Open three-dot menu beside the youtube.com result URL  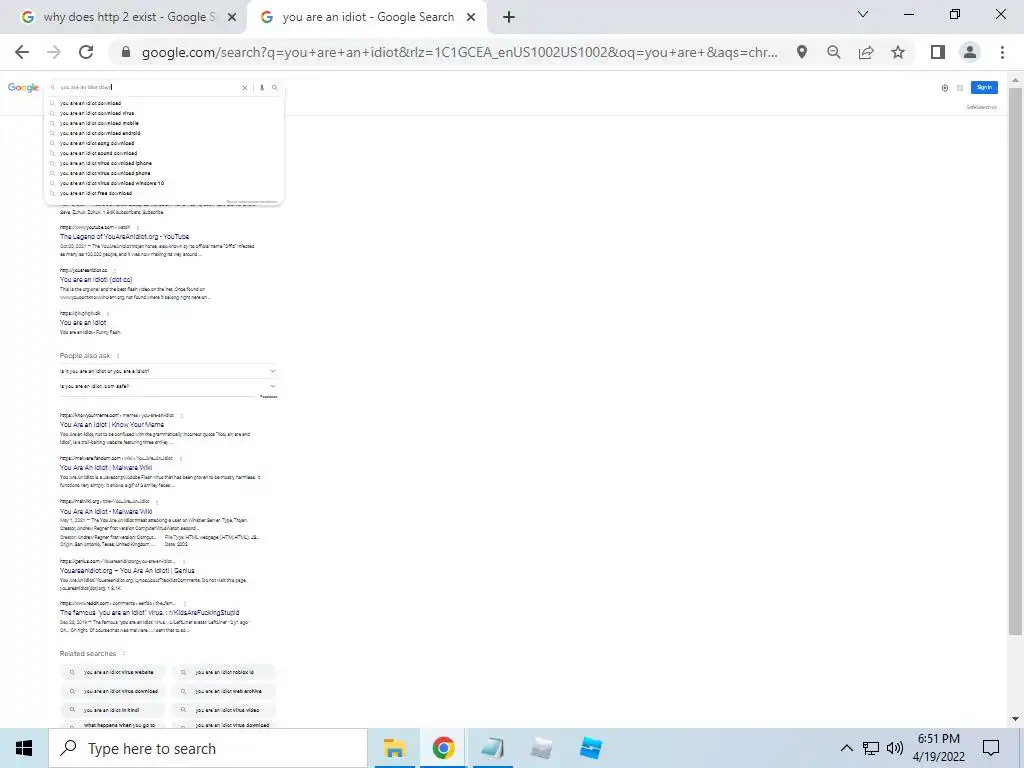(138, 227)
